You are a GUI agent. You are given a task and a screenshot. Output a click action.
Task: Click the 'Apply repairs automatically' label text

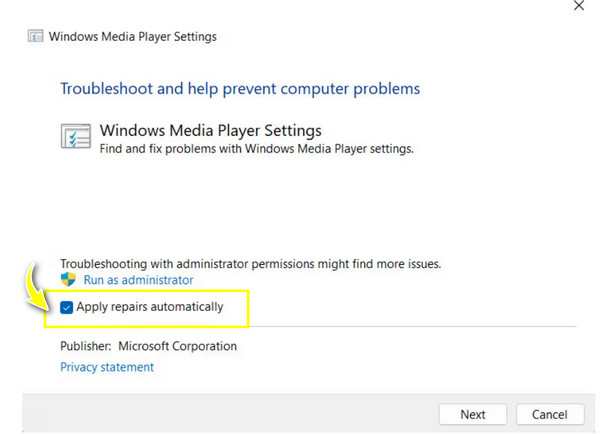coord(150,307)
